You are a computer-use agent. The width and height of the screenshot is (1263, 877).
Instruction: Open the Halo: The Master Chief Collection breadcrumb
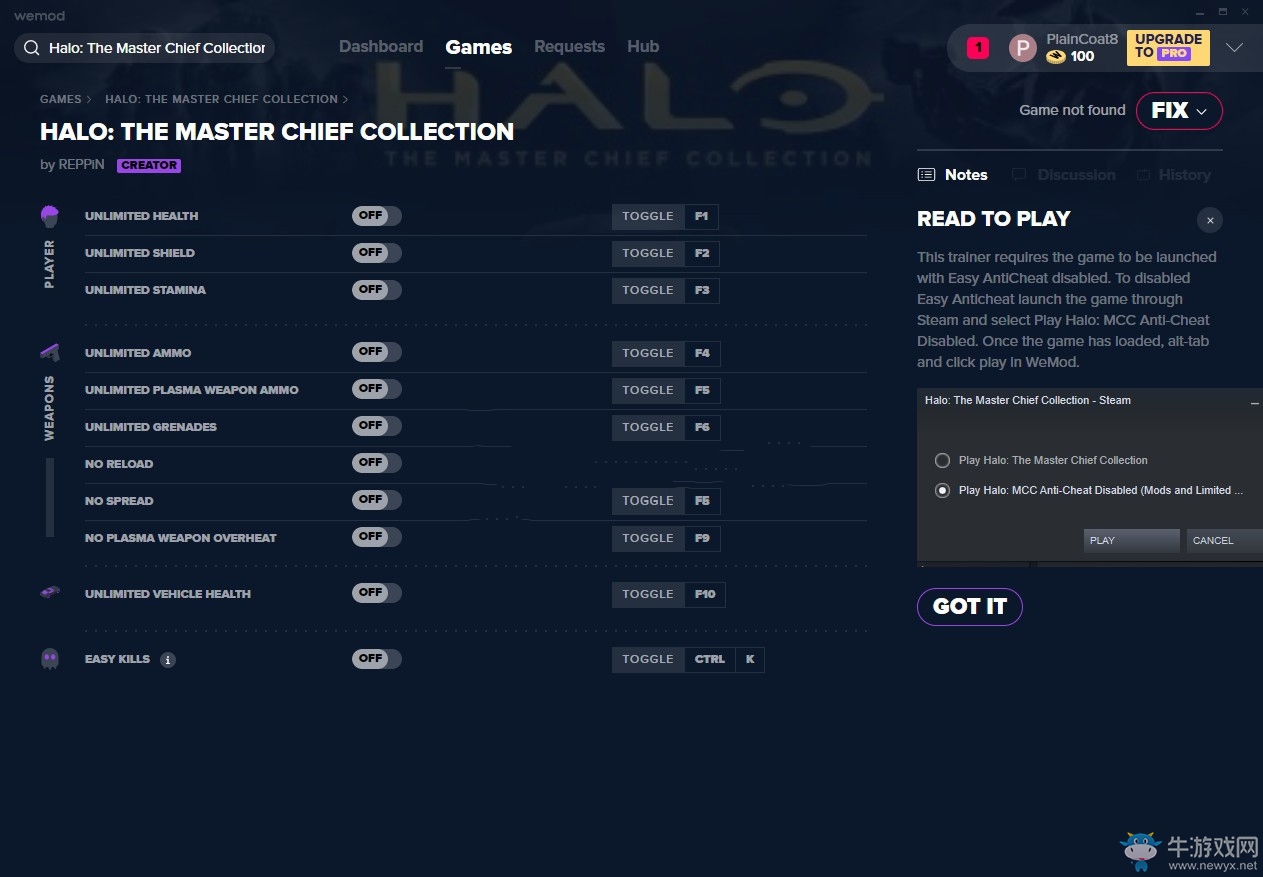pos(221,100)
